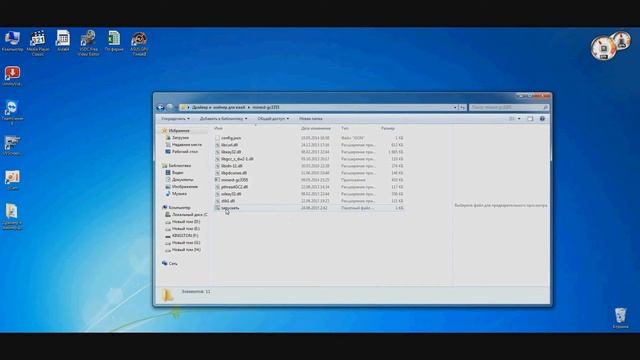This screenshot has height=360, width=640.
Task: Open Новый том (H:) drive
Action: [185, 249]
